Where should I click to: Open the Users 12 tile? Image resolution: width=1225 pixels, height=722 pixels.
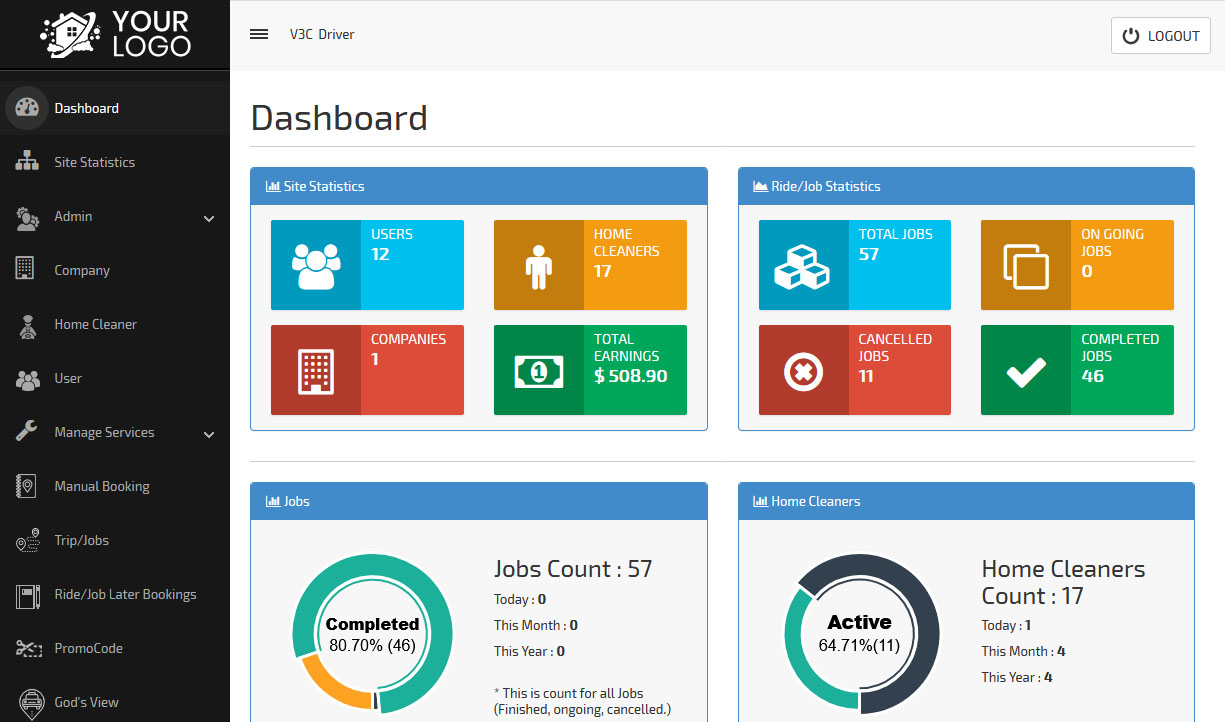[367, 265]
